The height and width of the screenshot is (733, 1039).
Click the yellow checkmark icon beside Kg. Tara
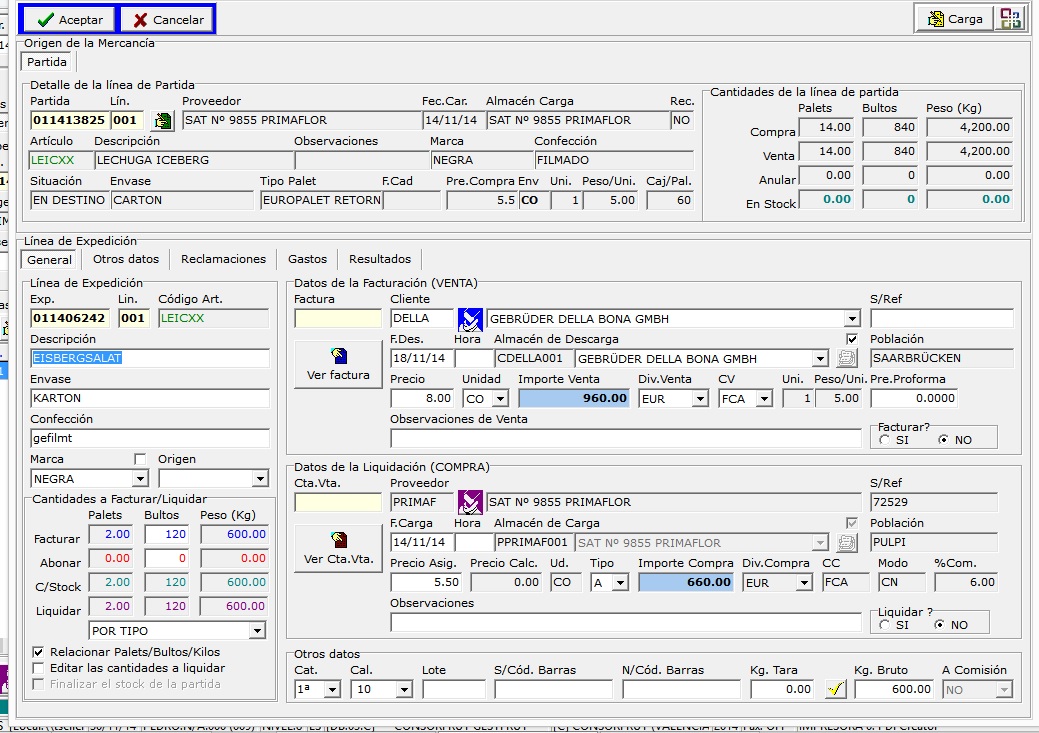tap(836, 689)
